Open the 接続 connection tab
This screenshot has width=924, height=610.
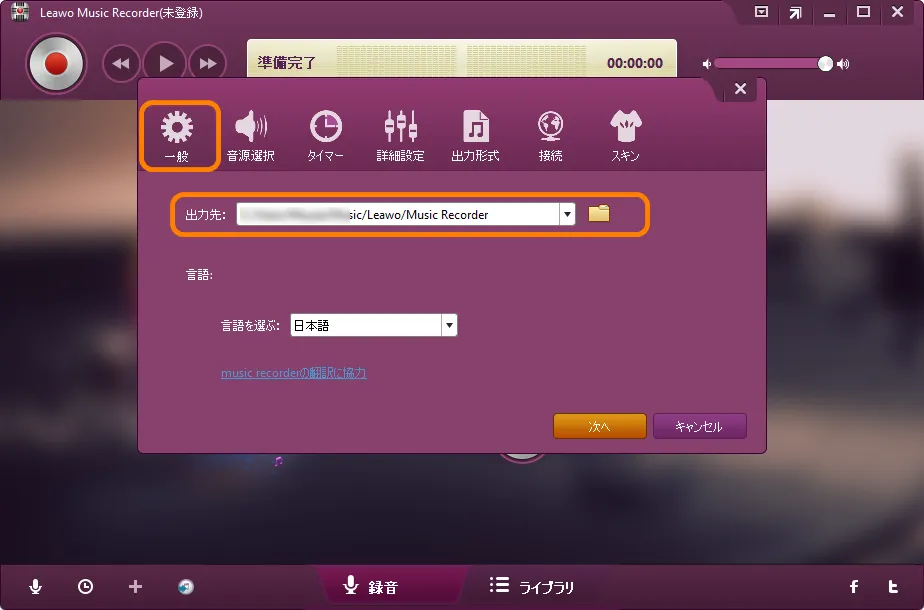(x=550, y=136)
